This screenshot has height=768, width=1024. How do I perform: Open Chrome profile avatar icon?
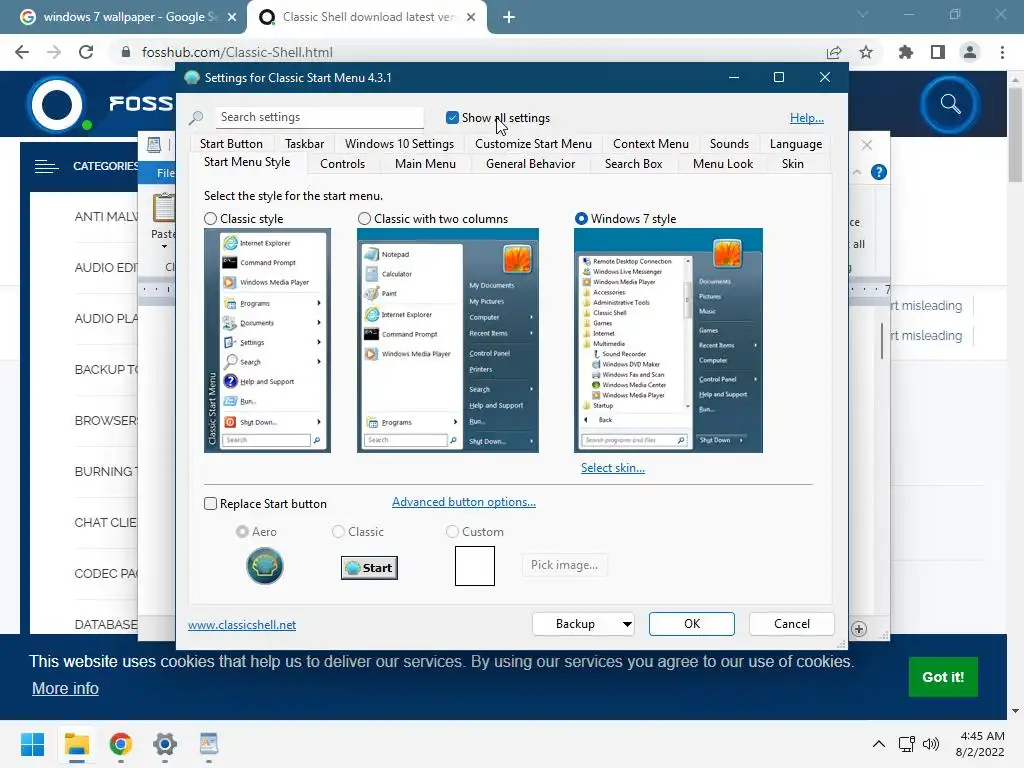[970, 52]
